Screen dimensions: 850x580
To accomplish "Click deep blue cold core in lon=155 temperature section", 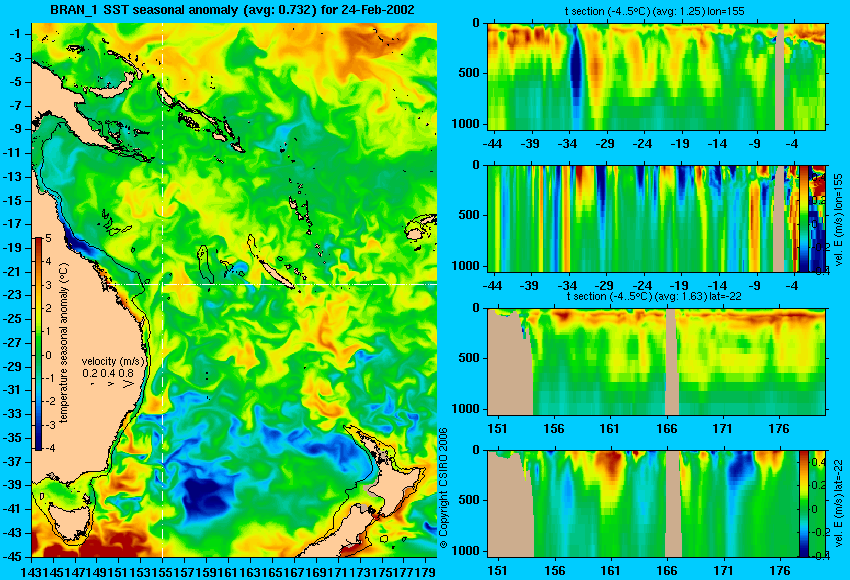I will pos(575,70).
